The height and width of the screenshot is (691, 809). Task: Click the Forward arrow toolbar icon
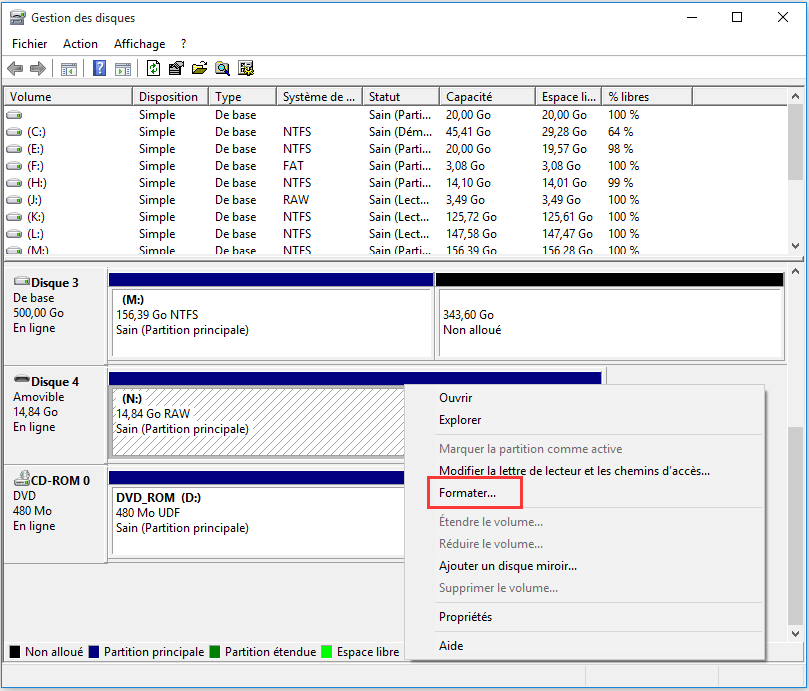coord(38,68)
